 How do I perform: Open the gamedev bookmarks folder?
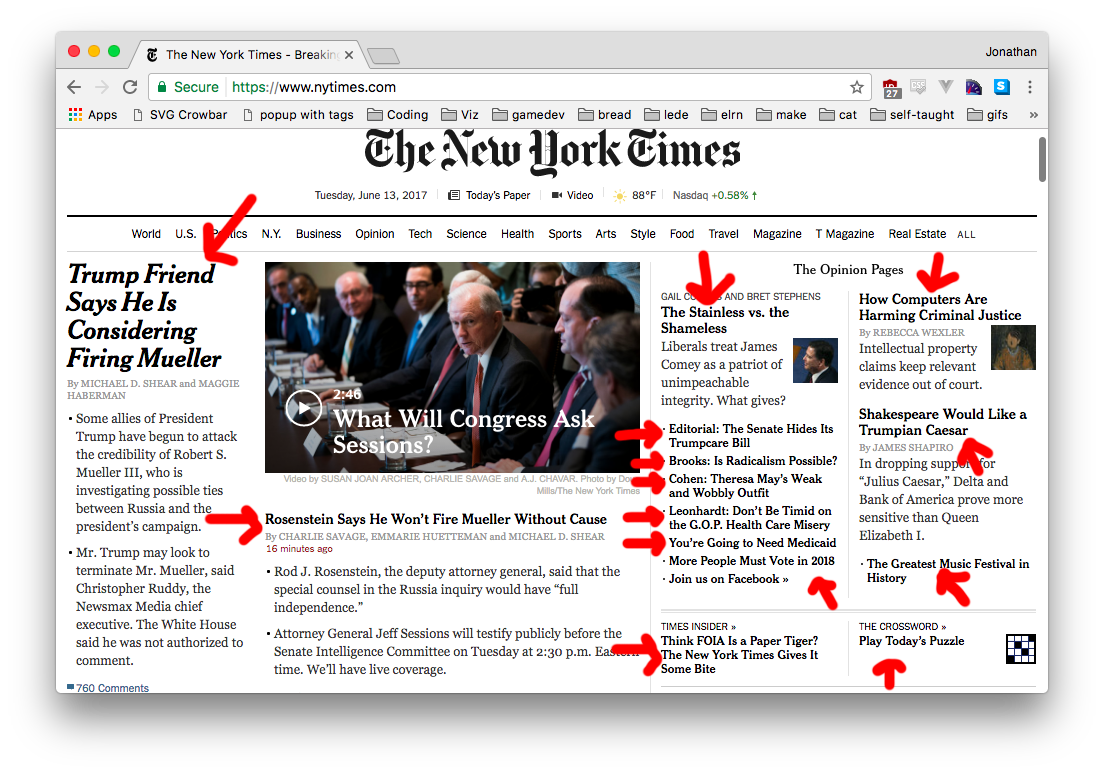click(528, 115)
